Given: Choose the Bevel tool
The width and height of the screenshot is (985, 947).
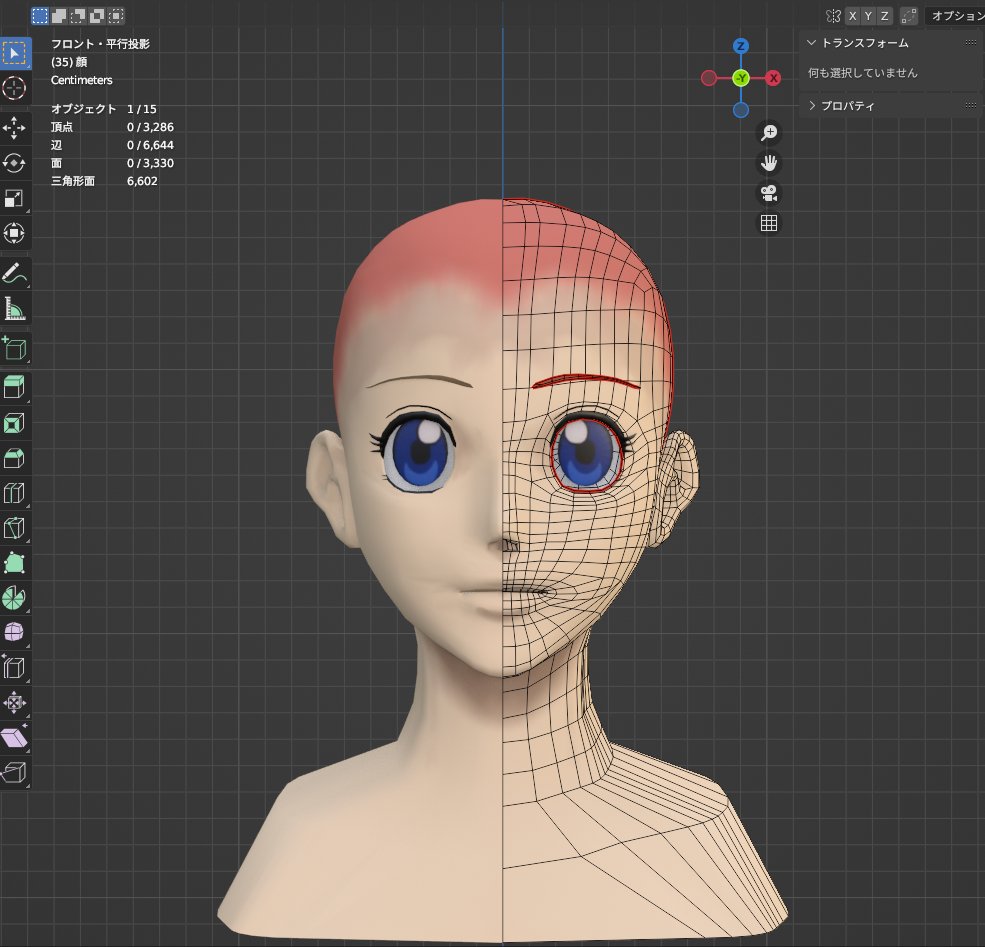Looking at the screenshot, I should point(14,458).
